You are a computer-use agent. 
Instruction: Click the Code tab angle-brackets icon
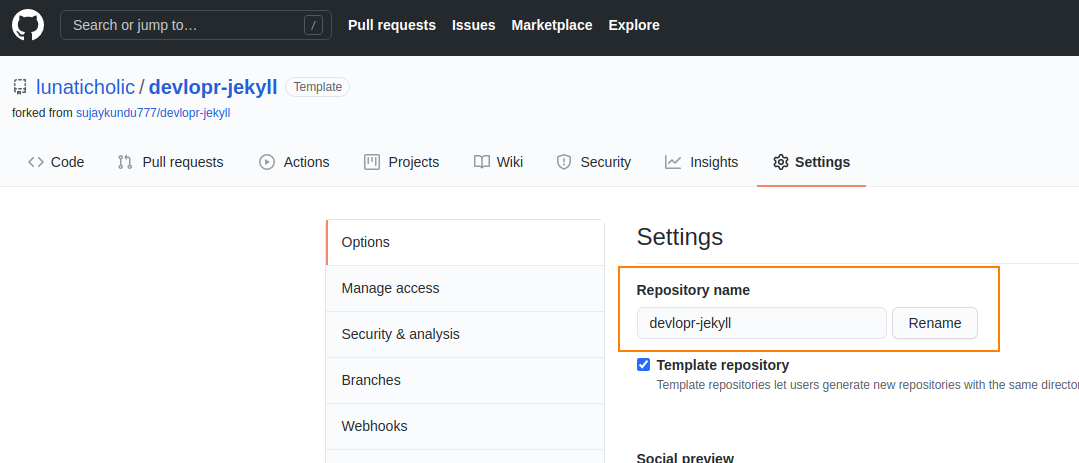point(36,162)
